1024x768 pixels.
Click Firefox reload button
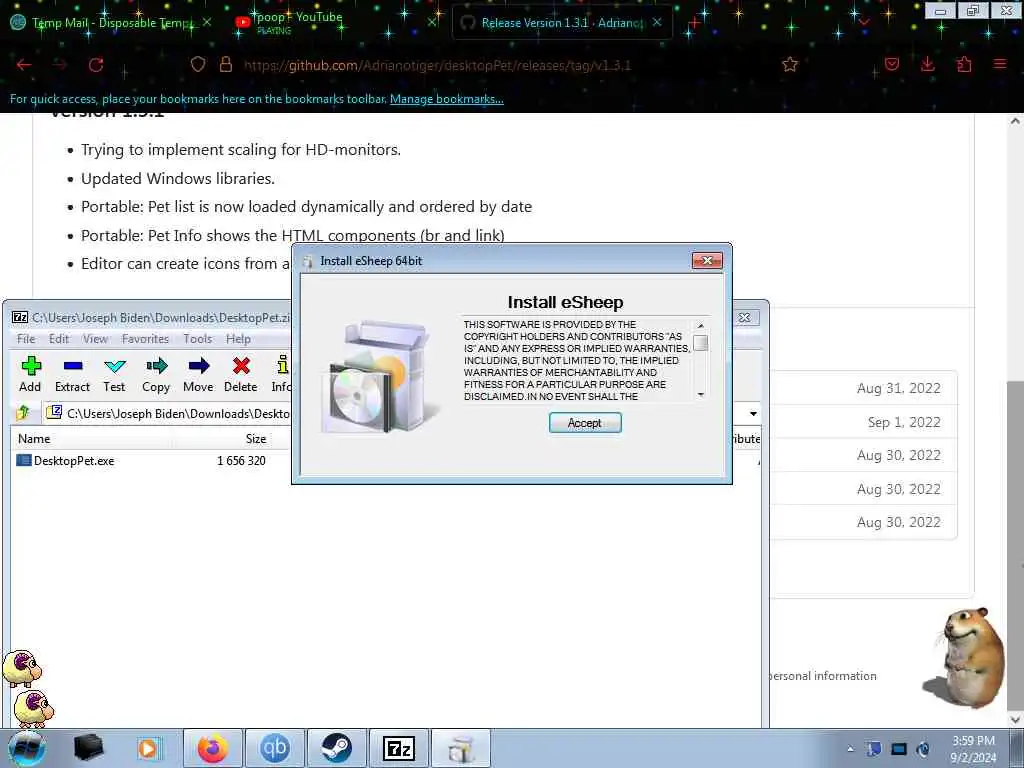96,65
